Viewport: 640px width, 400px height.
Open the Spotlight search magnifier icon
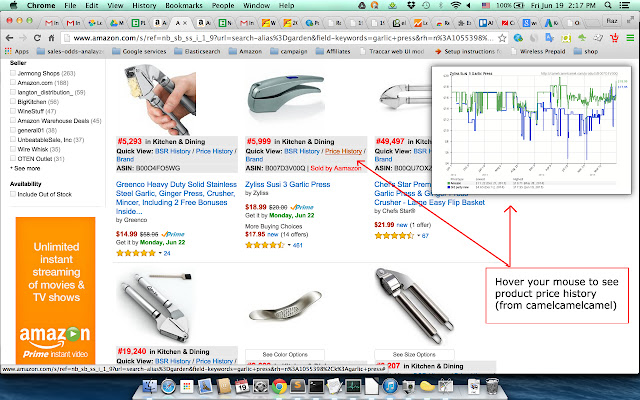[608, 5]
